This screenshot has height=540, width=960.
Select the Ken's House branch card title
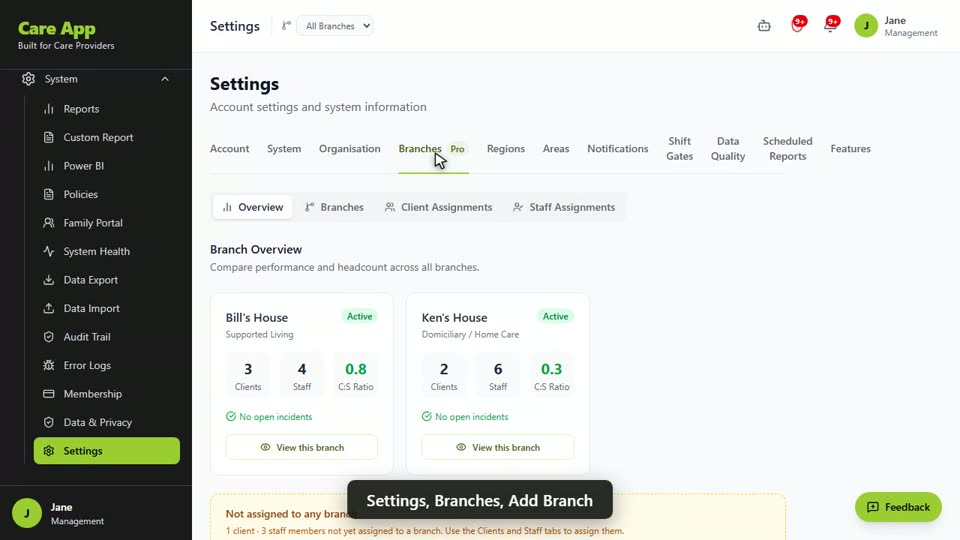coord(454,317)
